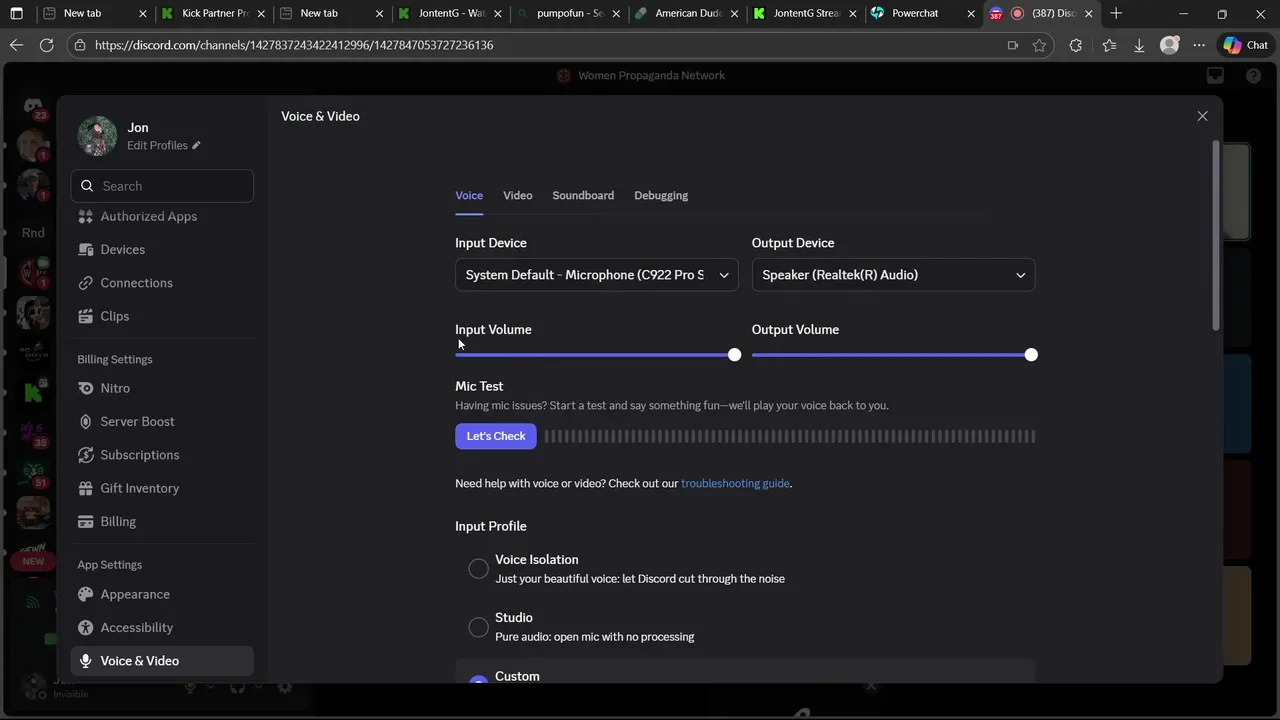Image resolution: width=1280 pixels, height=720 pixels.
Task: Open Accessibility settings page
Action: (162, 627)
